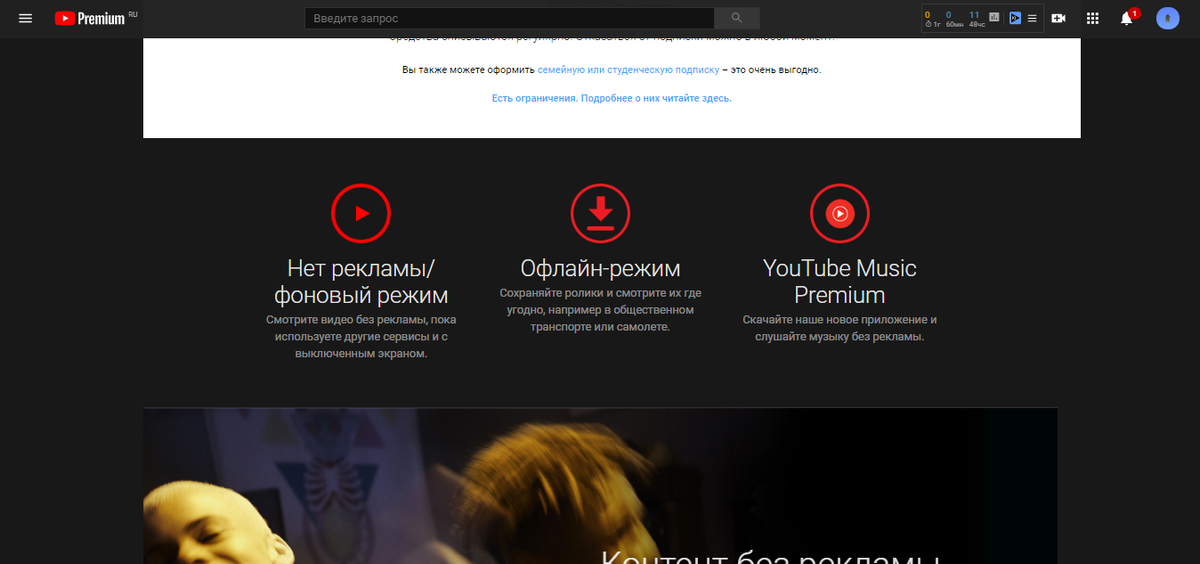Open the 'Есть ограничения' details link
Viewport: 1200px width, 564px height.
(x=612, y=98)
